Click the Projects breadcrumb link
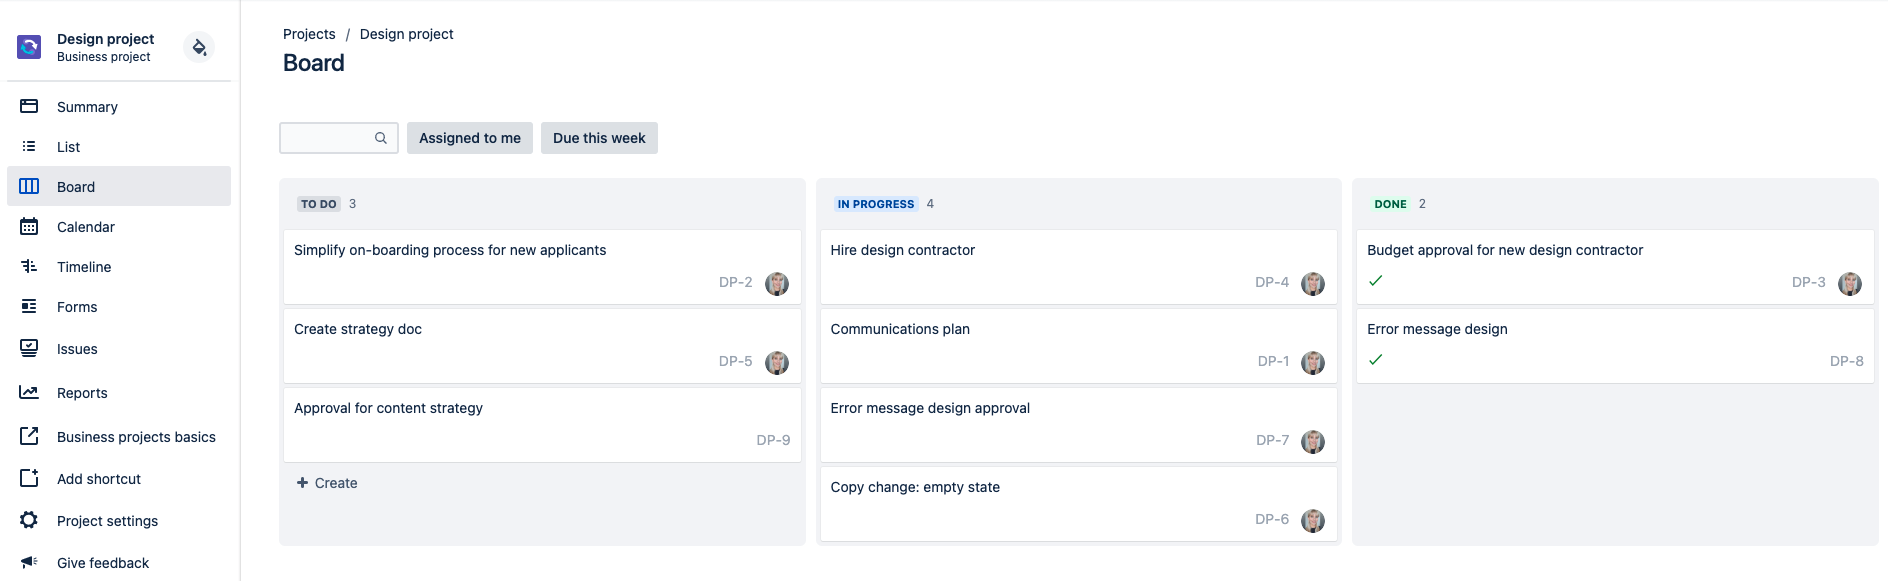Image resolution: width=1888 pixels, height=581 pixels. pyautogui.click(x=309, y=34)
